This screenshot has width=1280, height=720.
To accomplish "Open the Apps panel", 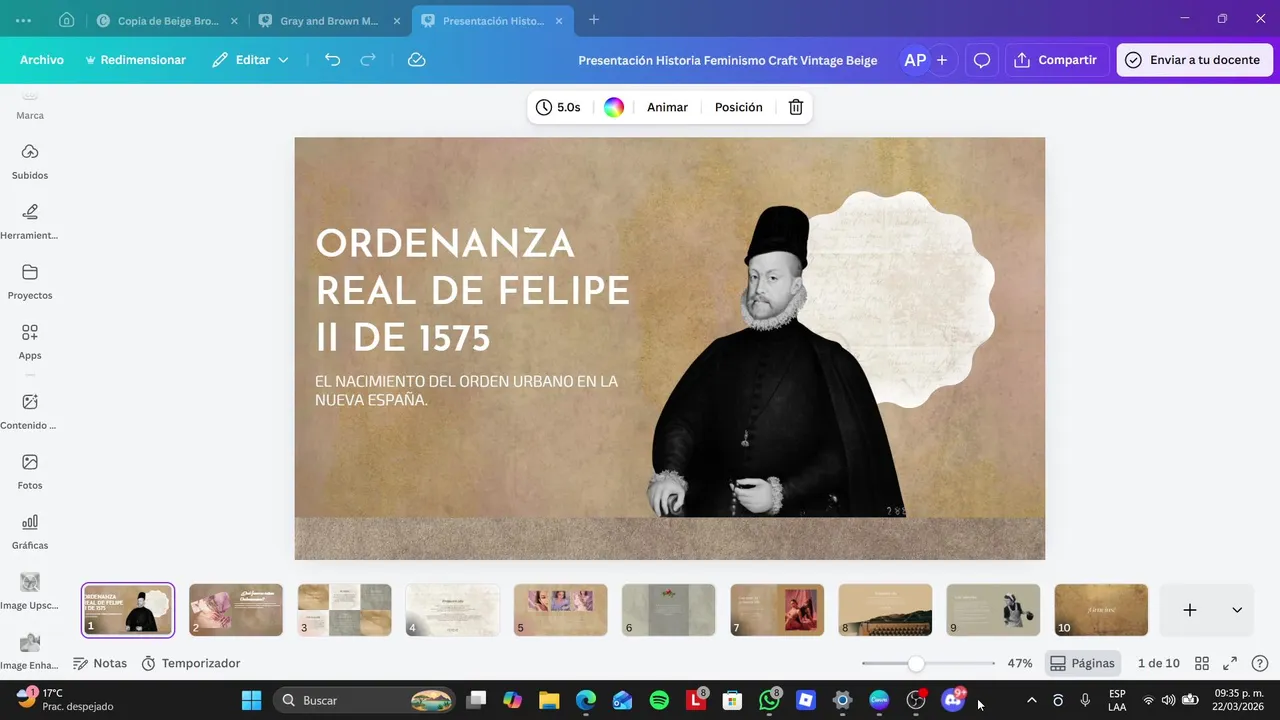I will pos(30,341).
